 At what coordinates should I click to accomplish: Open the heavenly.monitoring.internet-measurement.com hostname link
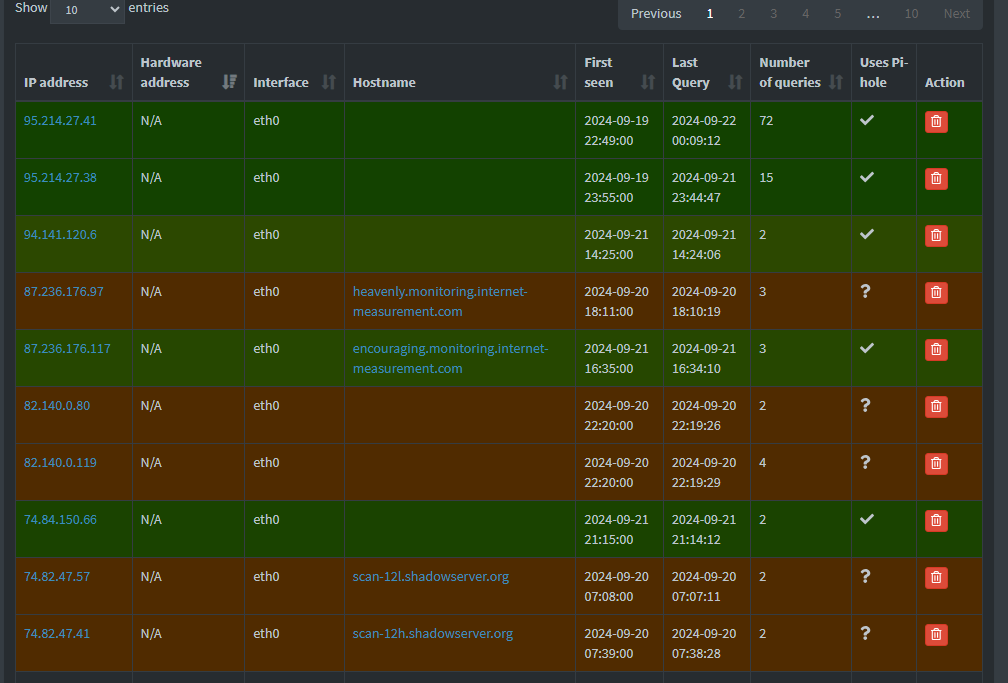point(438,301)
